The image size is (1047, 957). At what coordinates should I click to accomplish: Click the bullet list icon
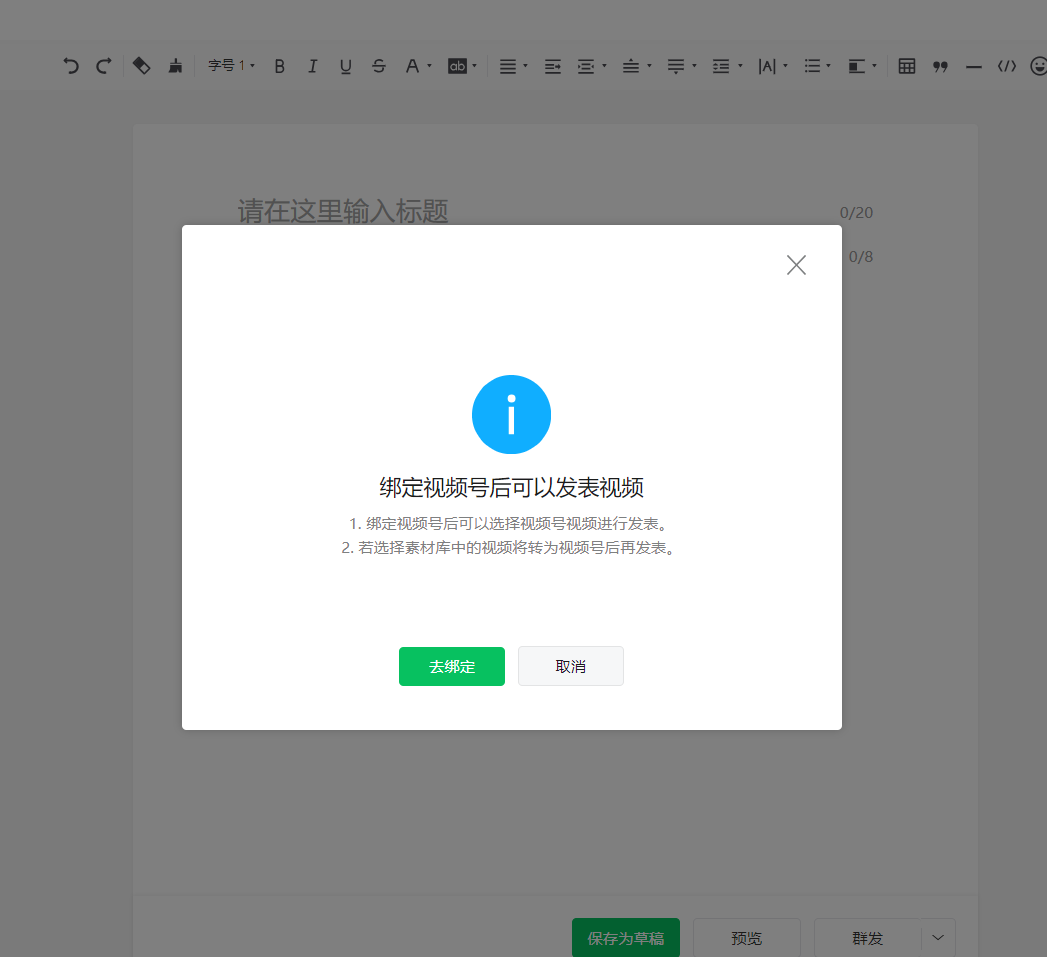812,66
